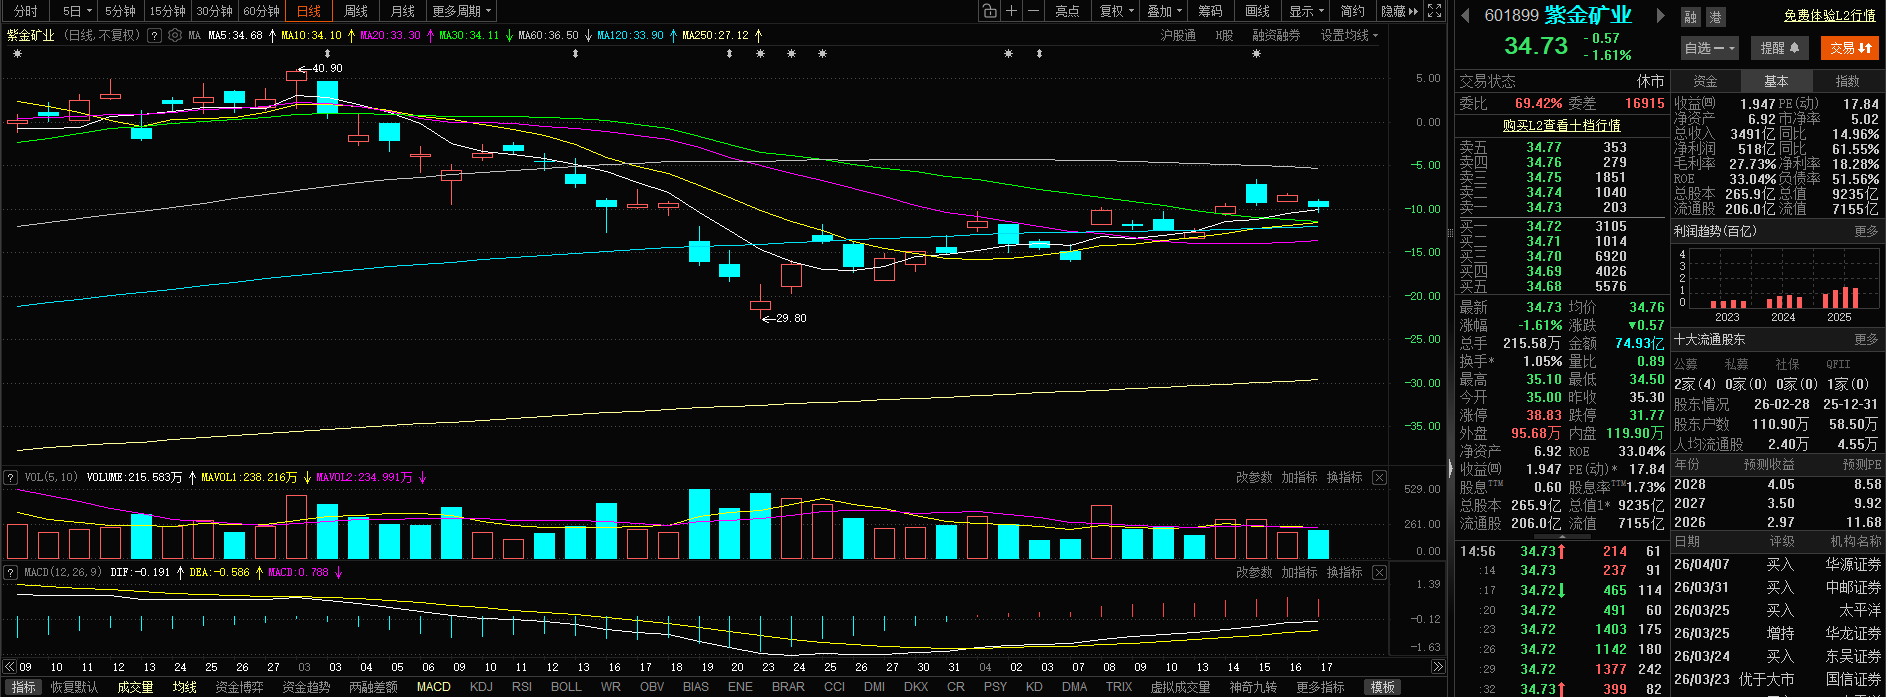Open 自选 watchlist dropdown

(1710, 48)
